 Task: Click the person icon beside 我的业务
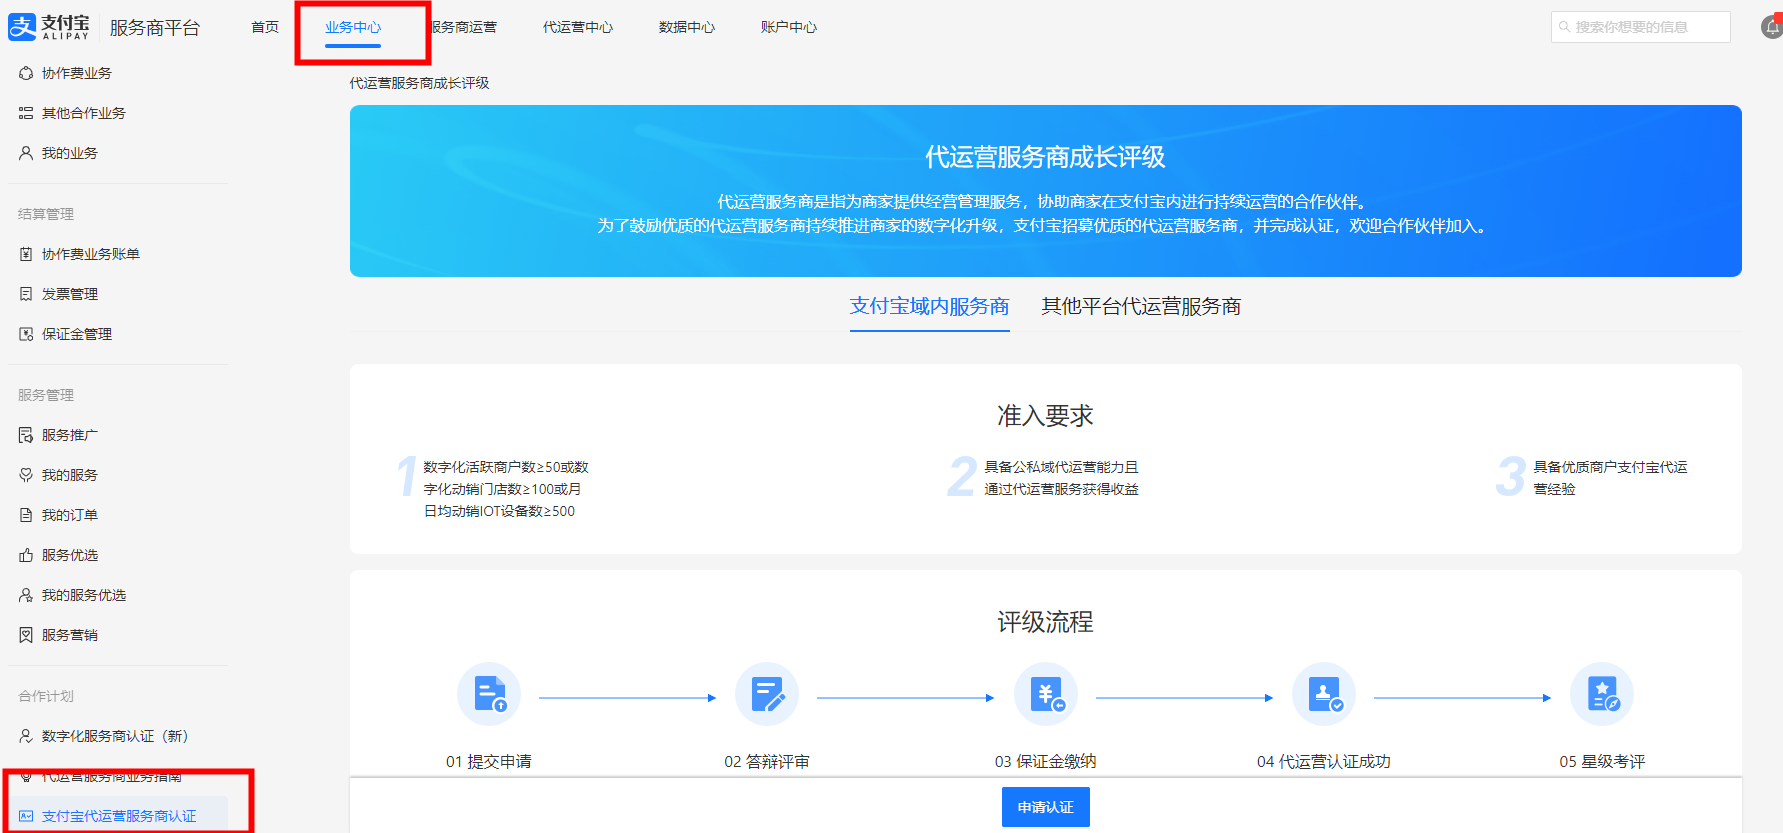(x=26, y=153)
